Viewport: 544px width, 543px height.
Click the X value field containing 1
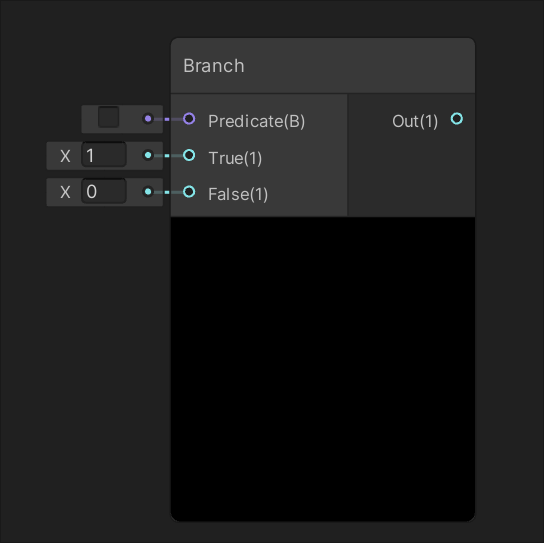pos(104,155)
